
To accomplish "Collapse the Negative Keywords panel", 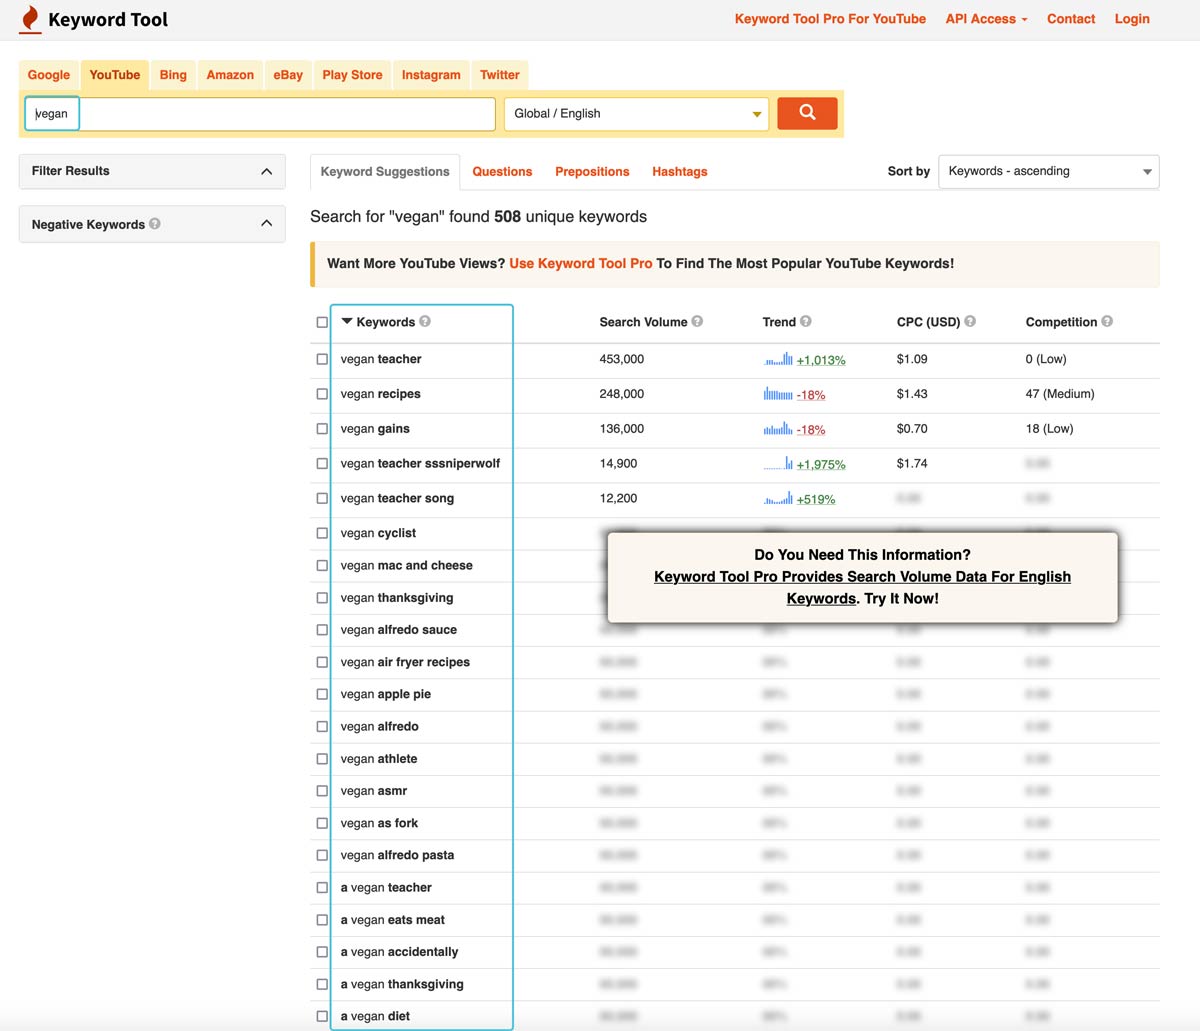I will [266, 223].
